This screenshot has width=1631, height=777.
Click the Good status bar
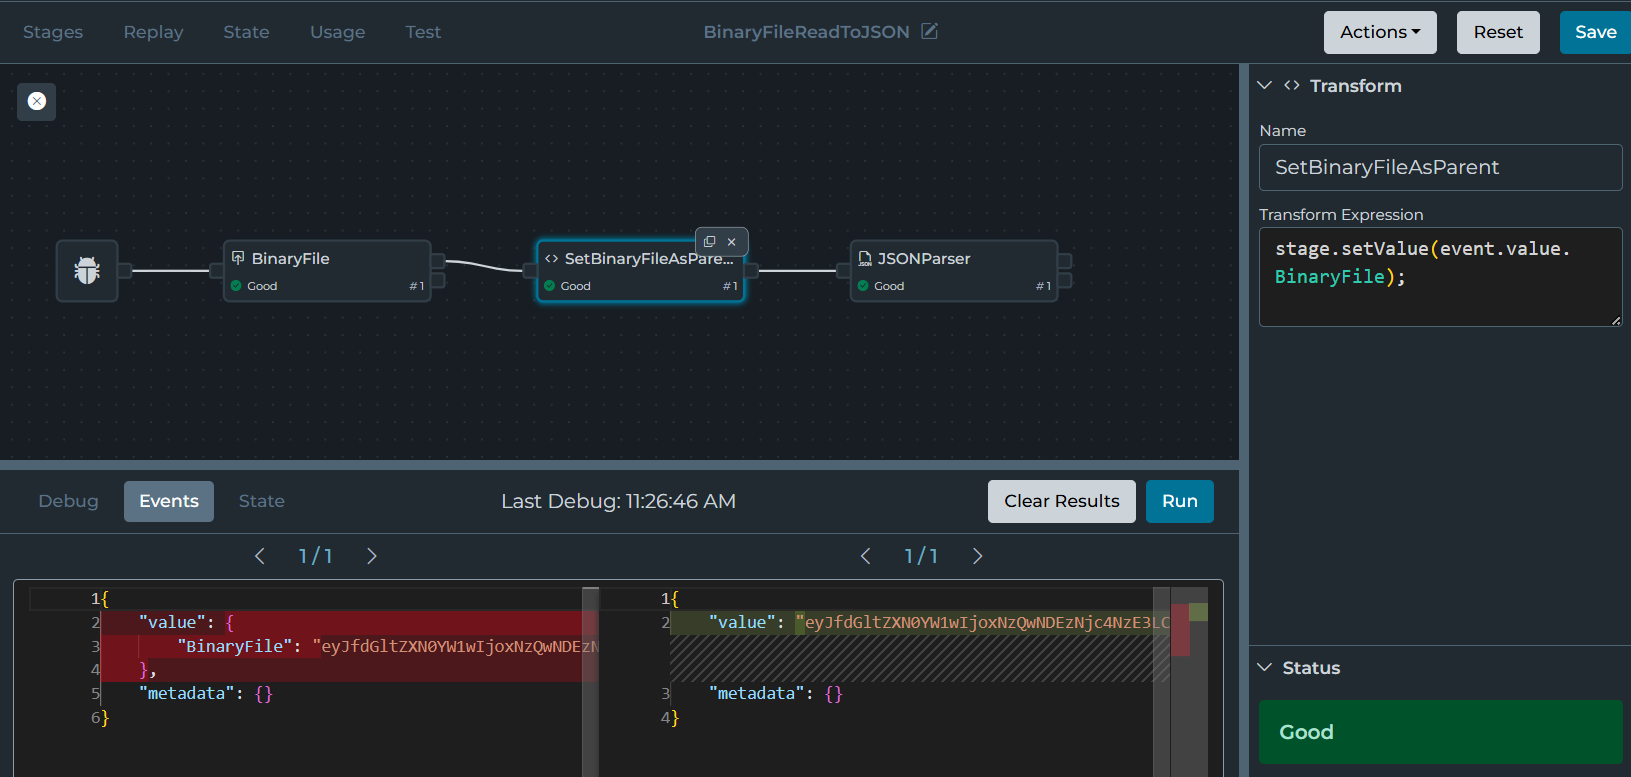(x=1440, y=732)
